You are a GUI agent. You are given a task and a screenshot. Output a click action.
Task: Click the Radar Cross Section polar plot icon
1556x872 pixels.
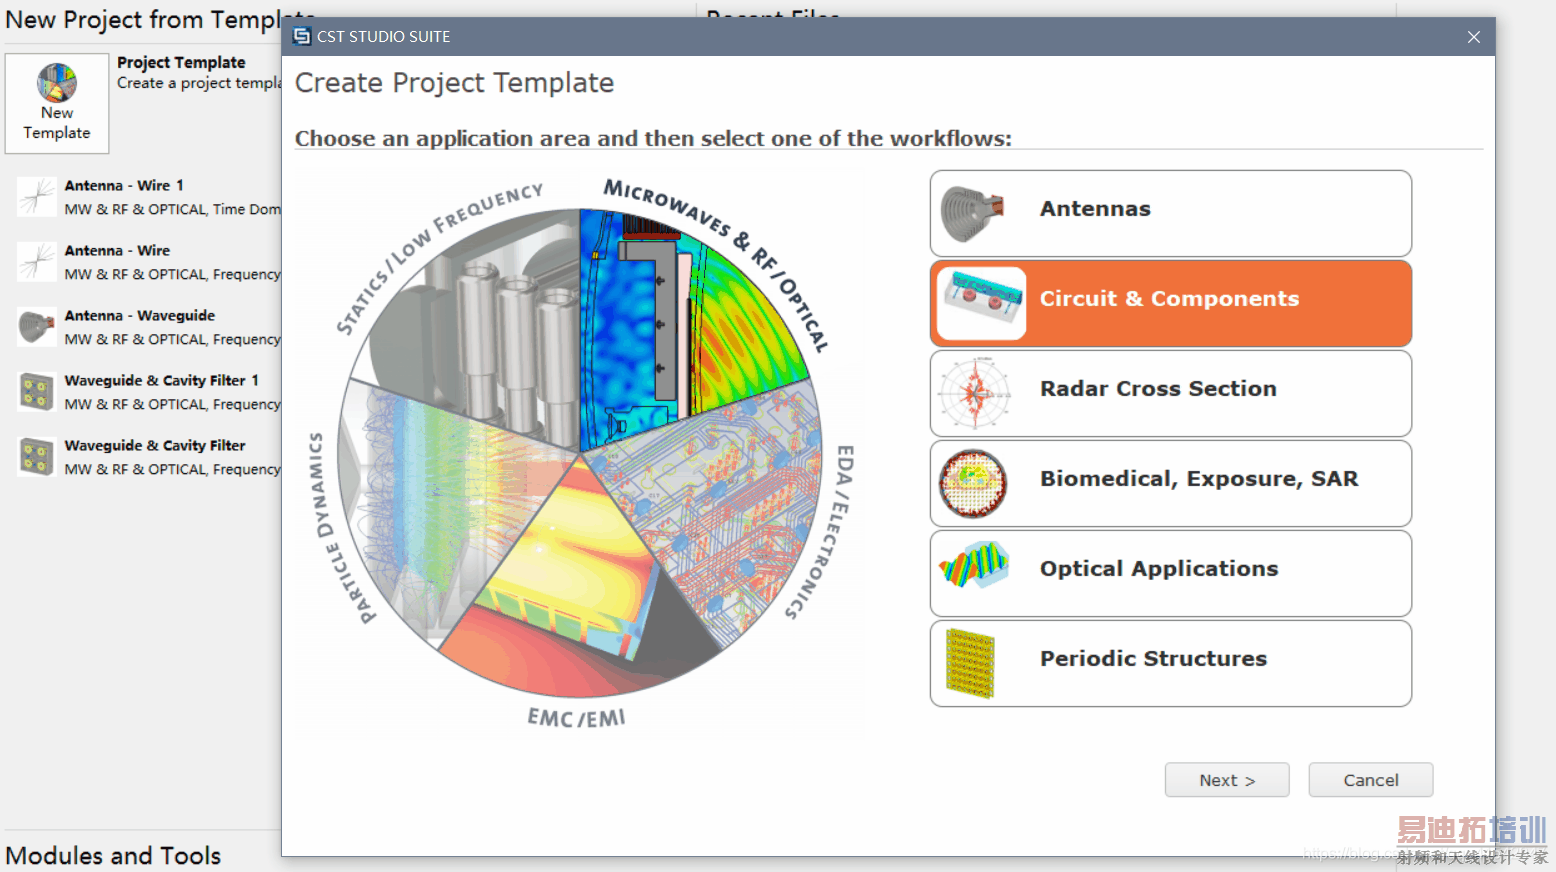point(973,393)
